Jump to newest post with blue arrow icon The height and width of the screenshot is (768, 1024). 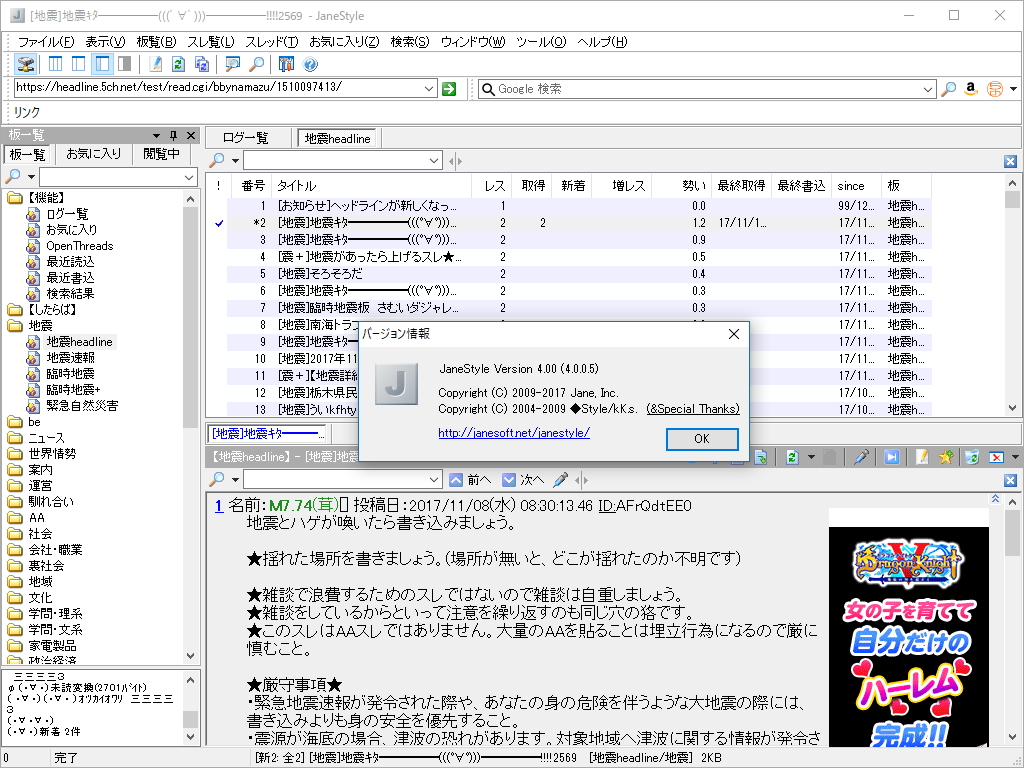[x=892, y=457]
